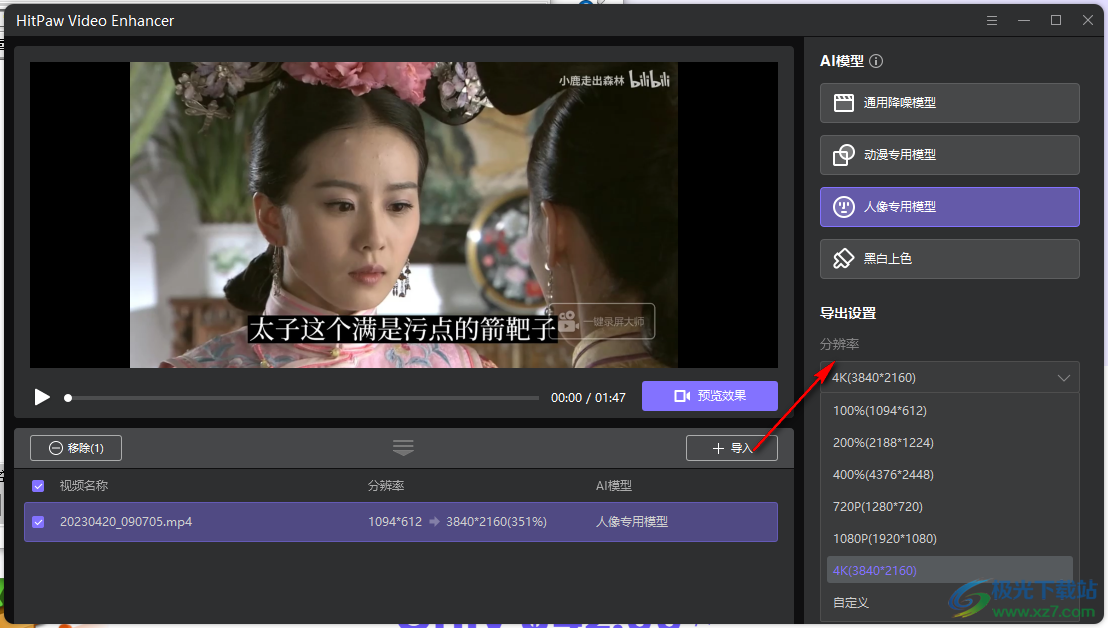The width and height of the screenshot is (1108, 628).
Task: Choose 1080P(1920*1080) resolution option
Action: [x=949, y=538]
